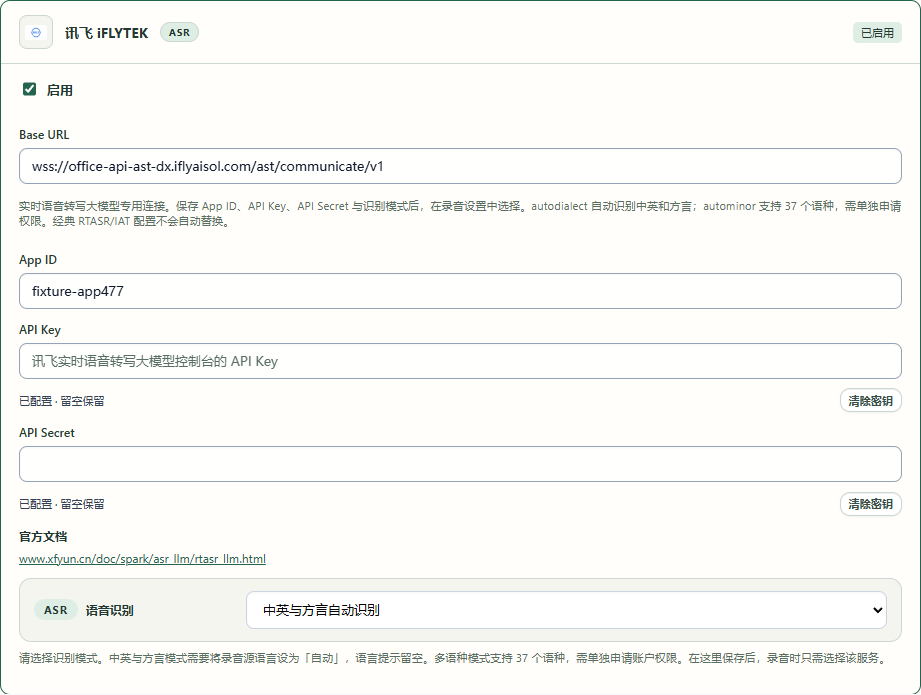Image resolution: width=921 pixels, height=695 pixels.
Task: Click the hint text starting 请选择识别模式
Action: coord(452,658)
